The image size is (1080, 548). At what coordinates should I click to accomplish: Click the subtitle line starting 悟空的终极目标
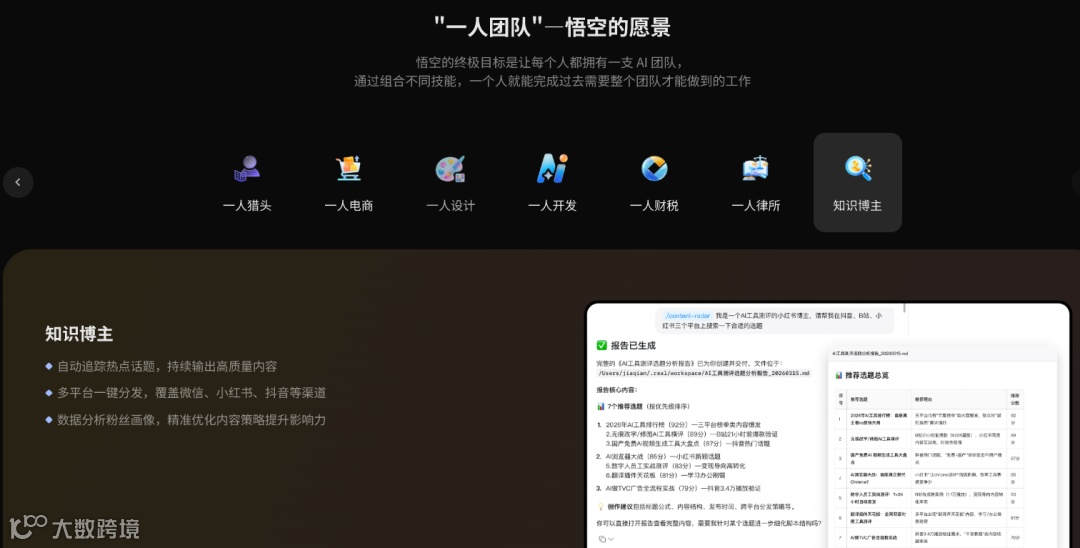point(550,62)
